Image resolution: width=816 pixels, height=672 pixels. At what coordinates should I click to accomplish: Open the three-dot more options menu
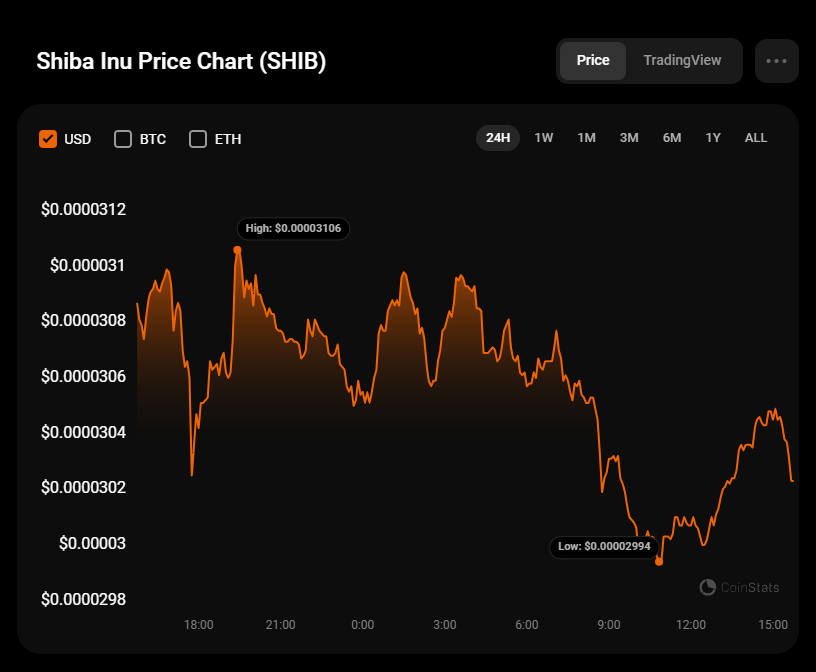point(776,60)
